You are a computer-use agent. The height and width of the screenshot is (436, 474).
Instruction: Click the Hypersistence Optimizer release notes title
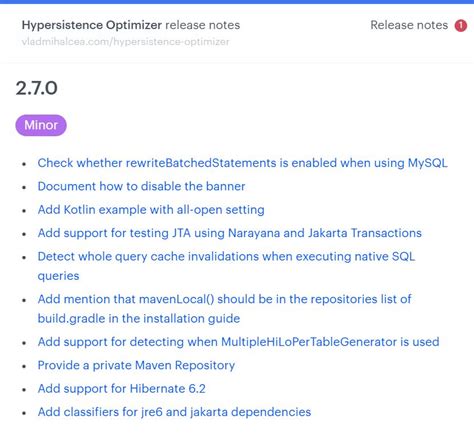tap(131, 25)
